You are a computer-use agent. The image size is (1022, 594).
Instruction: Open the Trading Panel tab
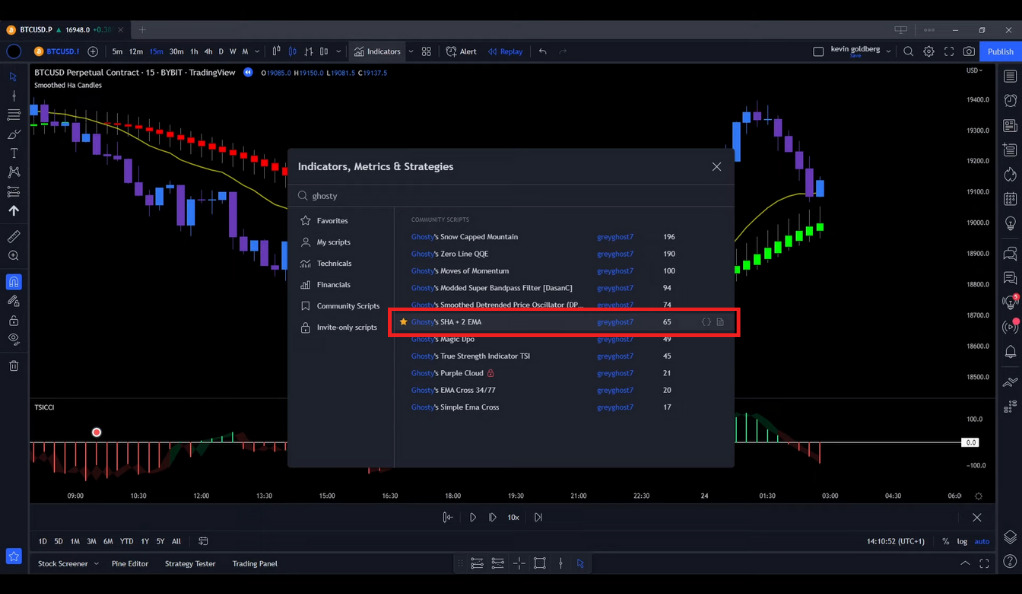255,564
